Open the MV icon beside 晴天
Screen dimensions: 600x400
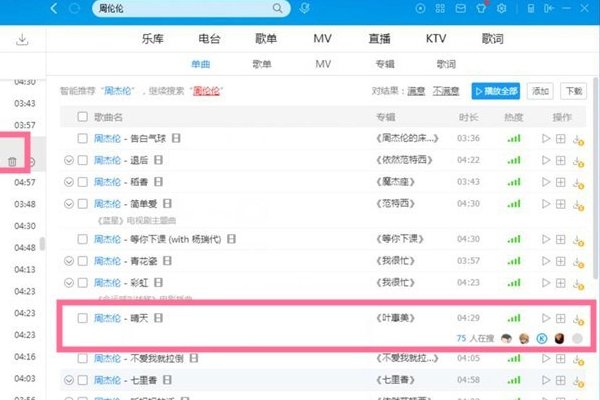(158, 318)
